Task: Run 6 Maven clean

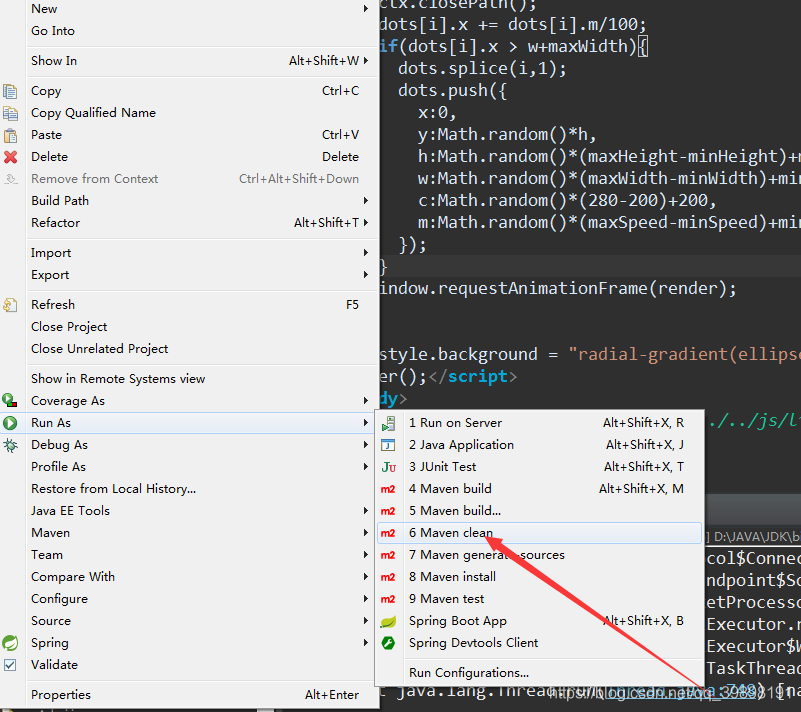Action: tap(539, 533)
